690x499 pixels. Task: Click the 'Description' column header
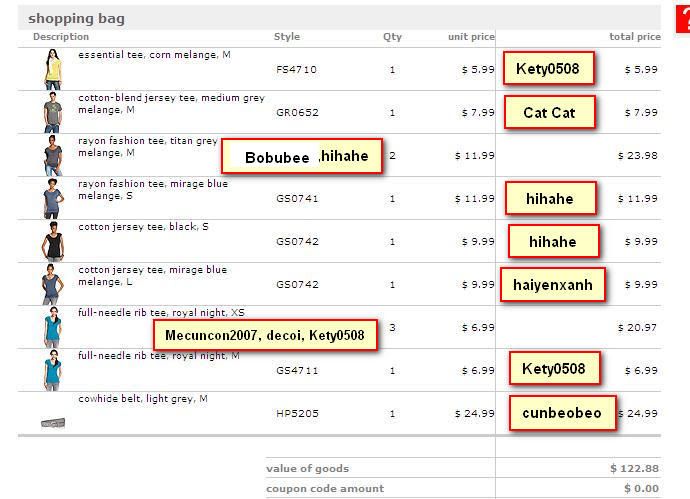tap(61, 37)
